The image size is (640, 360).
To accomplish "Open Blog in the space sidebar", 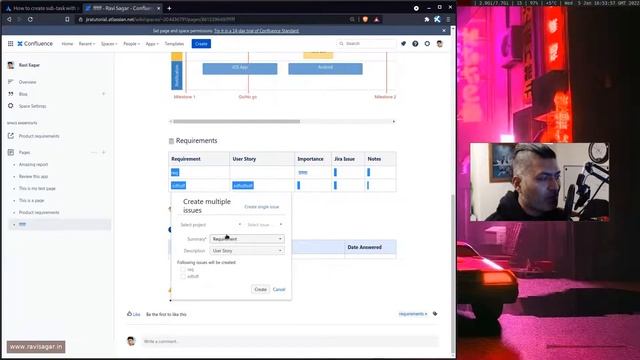I will [x=23, y=94].
